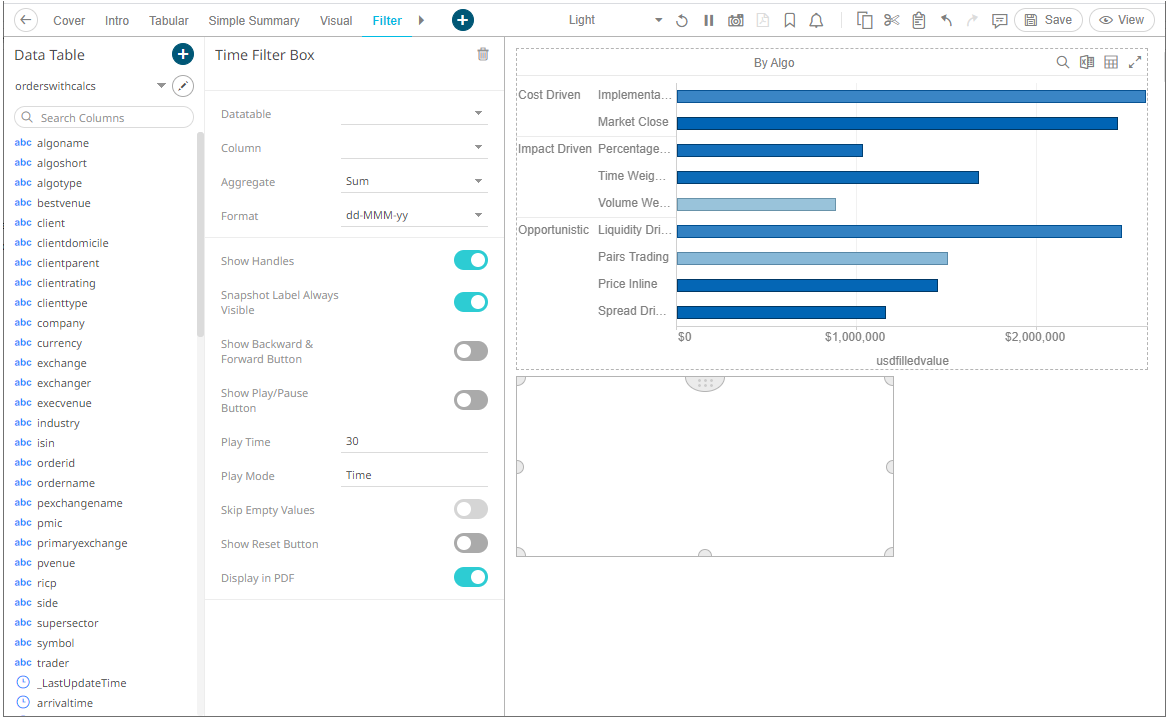Screen dimensions: 1169x720
Task: Turn on Show Reset Button
Action: (x=470, y=544)
